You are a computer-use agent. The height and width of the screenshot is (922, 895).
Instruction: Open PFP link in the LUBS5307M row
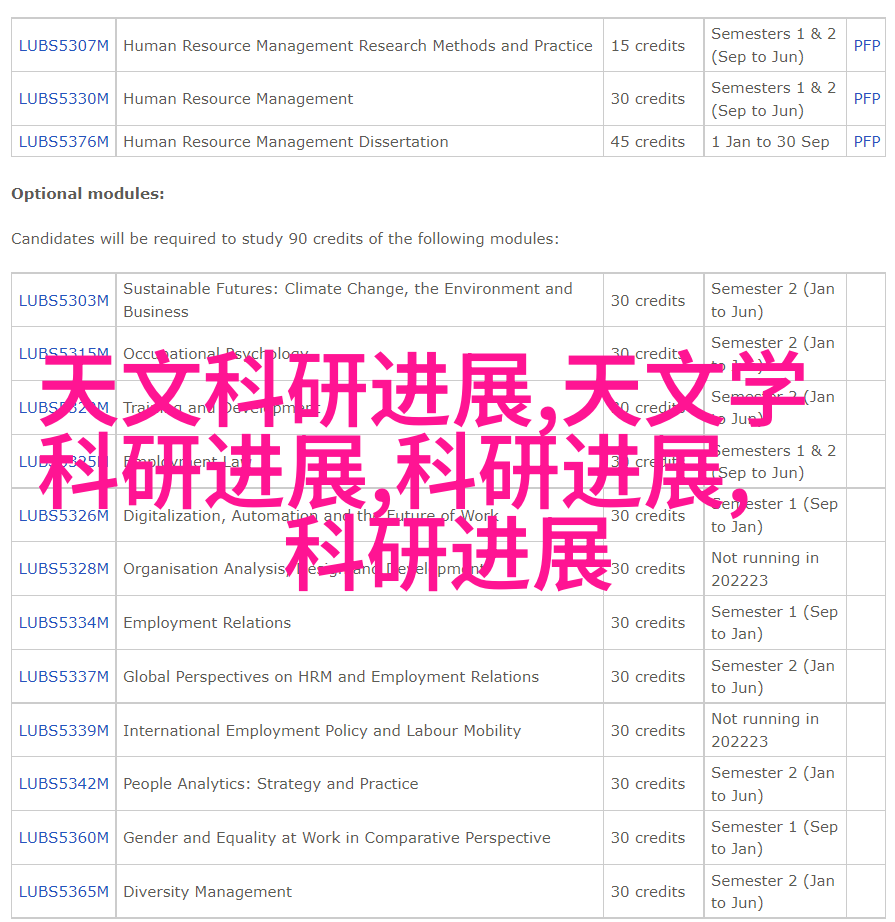866,45
